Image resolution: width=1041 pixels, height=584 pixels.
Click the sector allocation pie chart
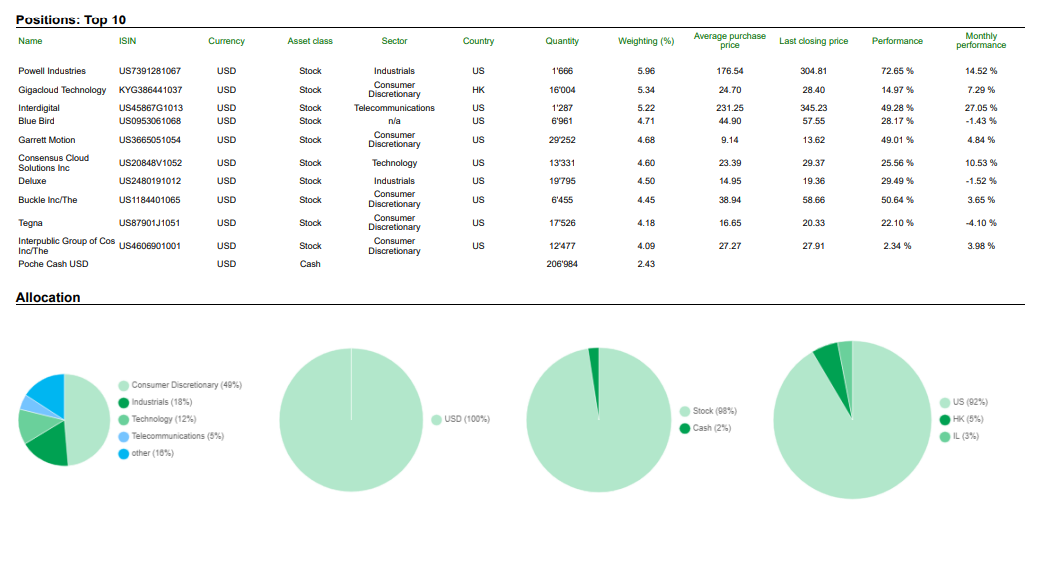click(64, 420)
